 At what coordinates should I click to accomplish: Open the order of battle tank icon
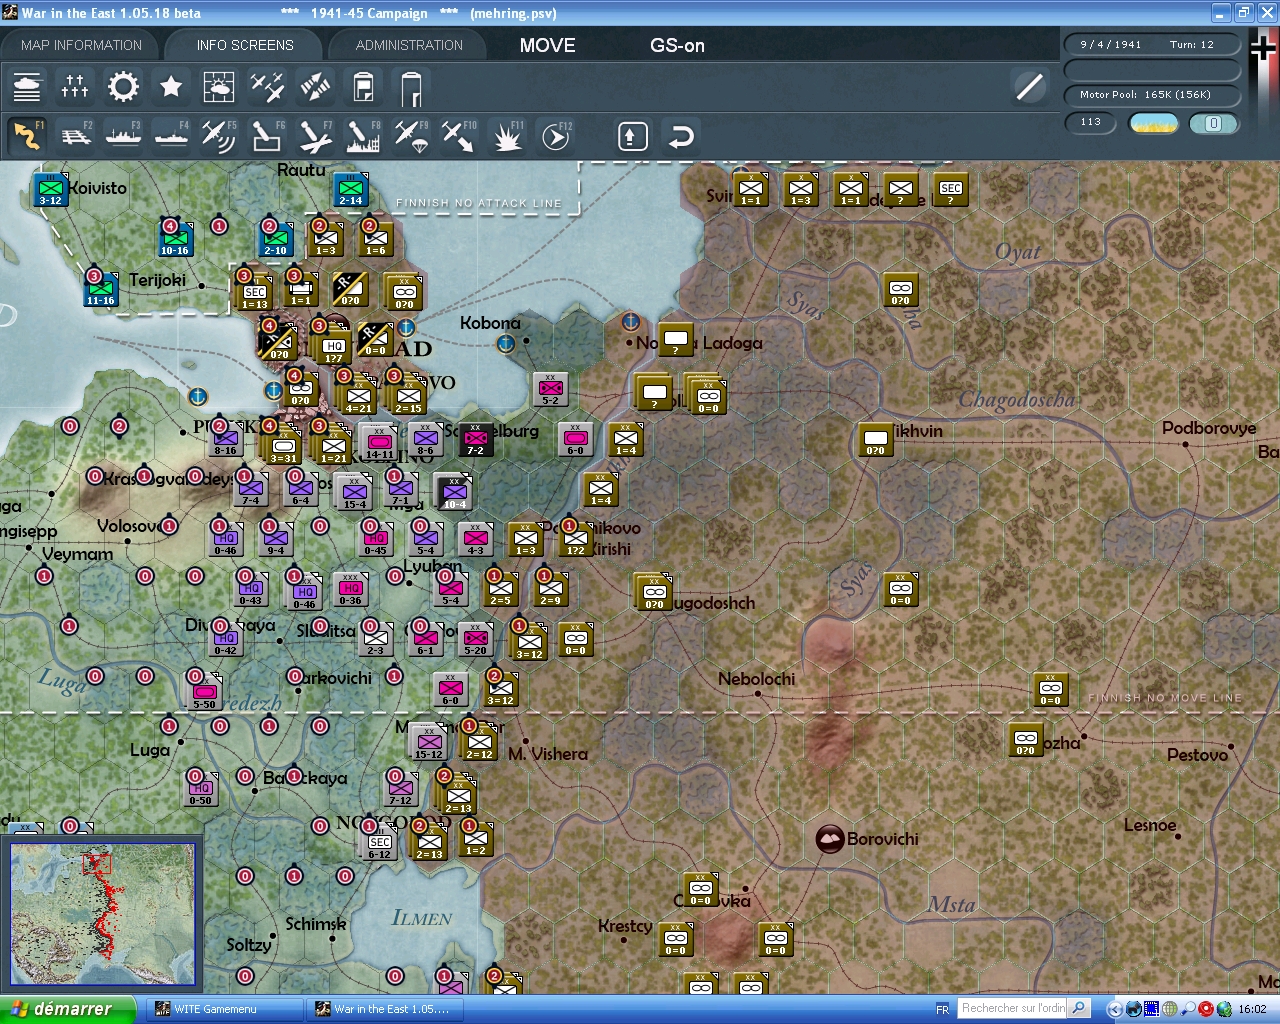tap(27, 87)
